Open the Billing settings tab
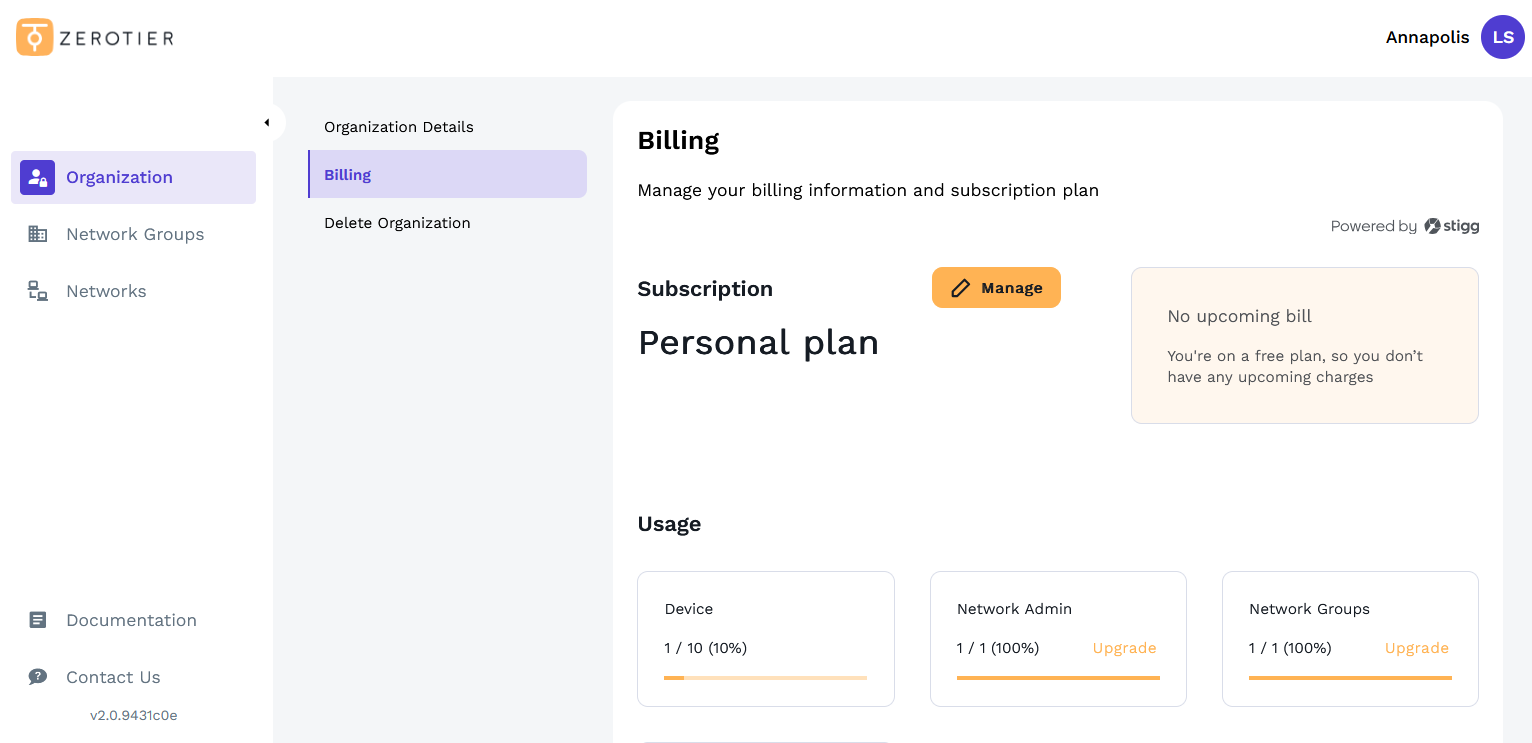This screenshot has height=743, width=1532. (x=347, y=174)
